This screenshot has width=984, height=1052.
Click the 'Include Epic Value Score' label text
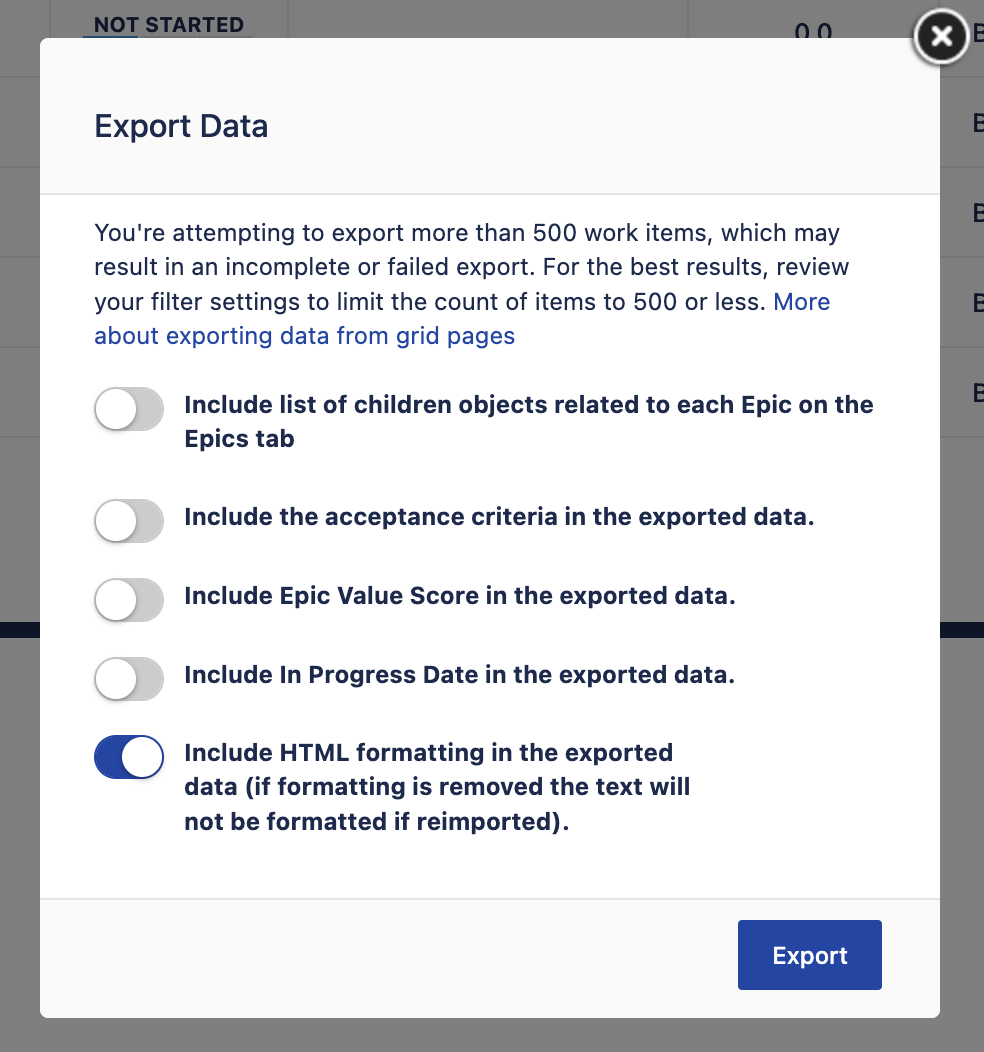tap(459, 596)
